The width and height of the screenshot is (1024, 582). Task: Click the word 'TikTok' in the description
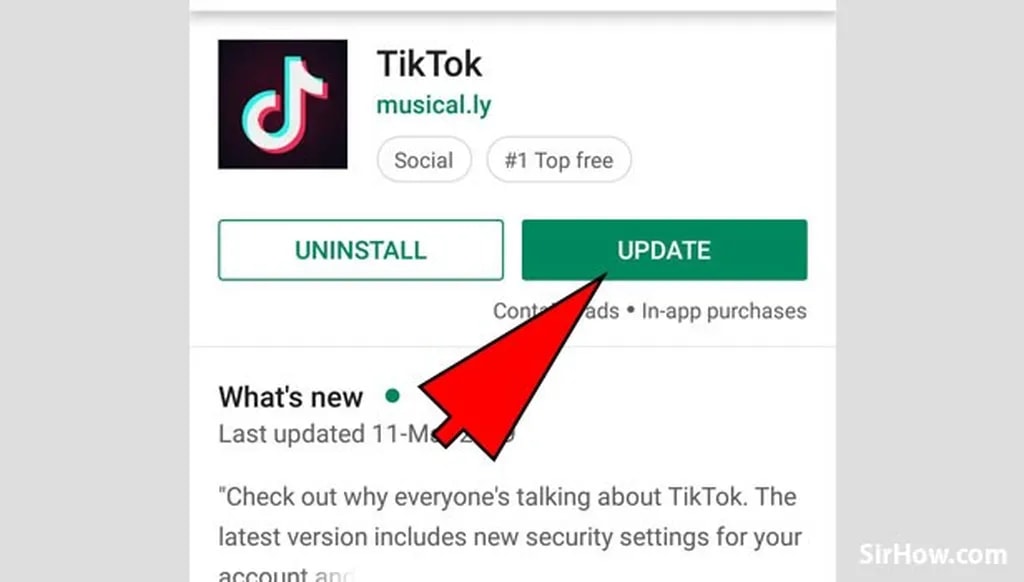point(705,497)
